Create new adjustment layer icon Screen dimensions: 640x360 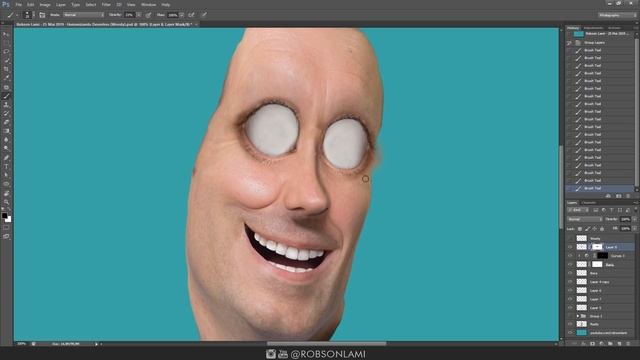pos(601,344)
